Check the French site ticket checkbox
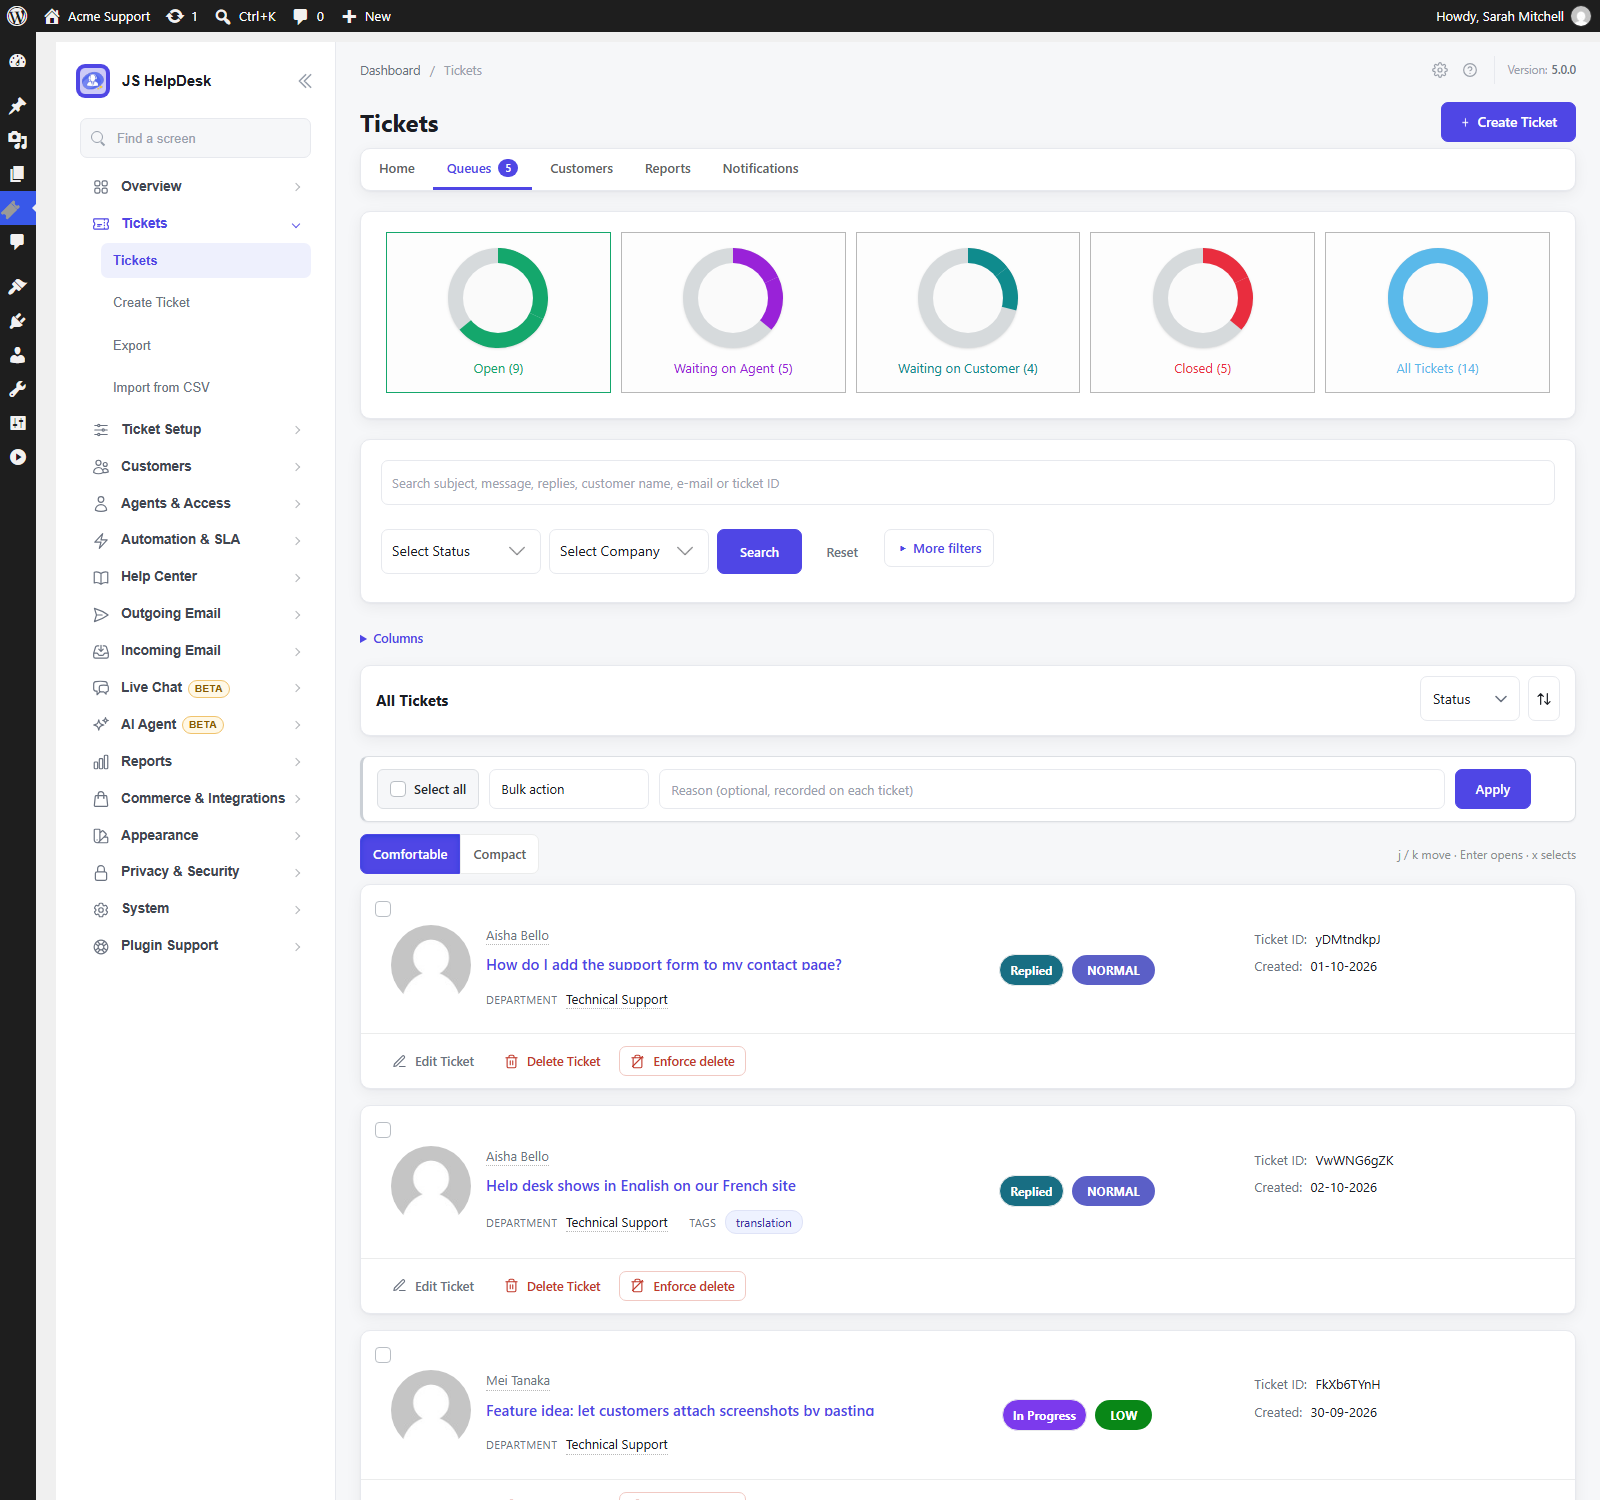This screenshot has height=1500, width=1600. tap(383, 1130)
